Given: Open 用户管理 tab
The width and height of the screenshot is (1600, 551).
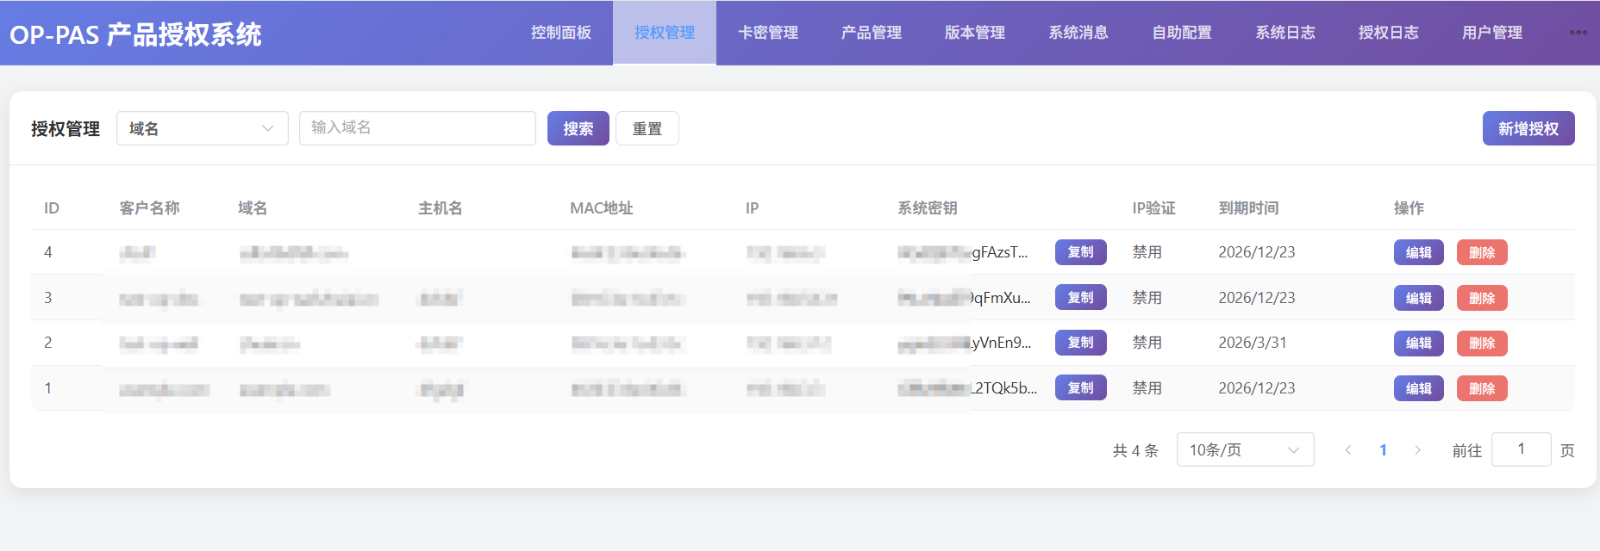Looking at the screenshot, I should [x=1492, y=33].
